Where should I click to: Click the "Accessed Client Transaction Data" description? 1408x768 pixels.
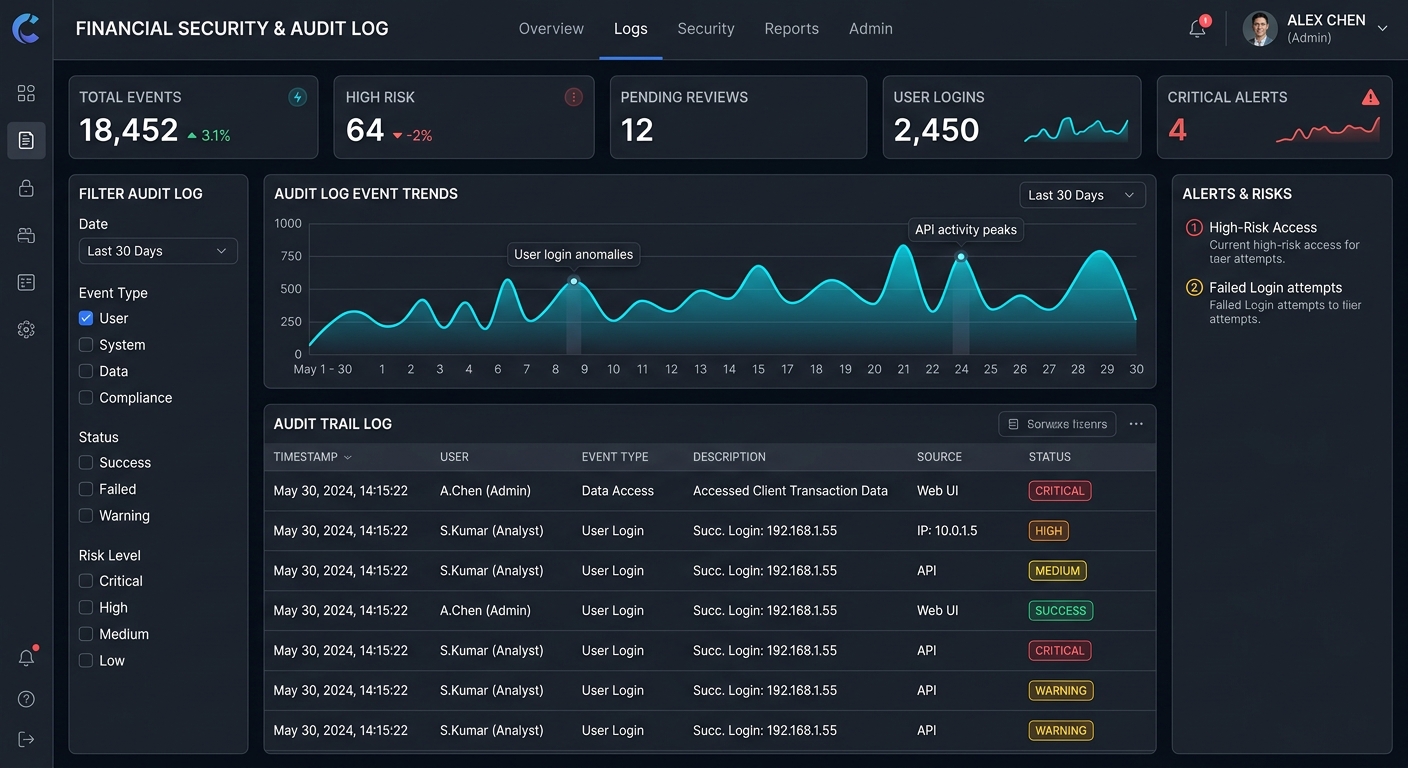click(790, 491)
